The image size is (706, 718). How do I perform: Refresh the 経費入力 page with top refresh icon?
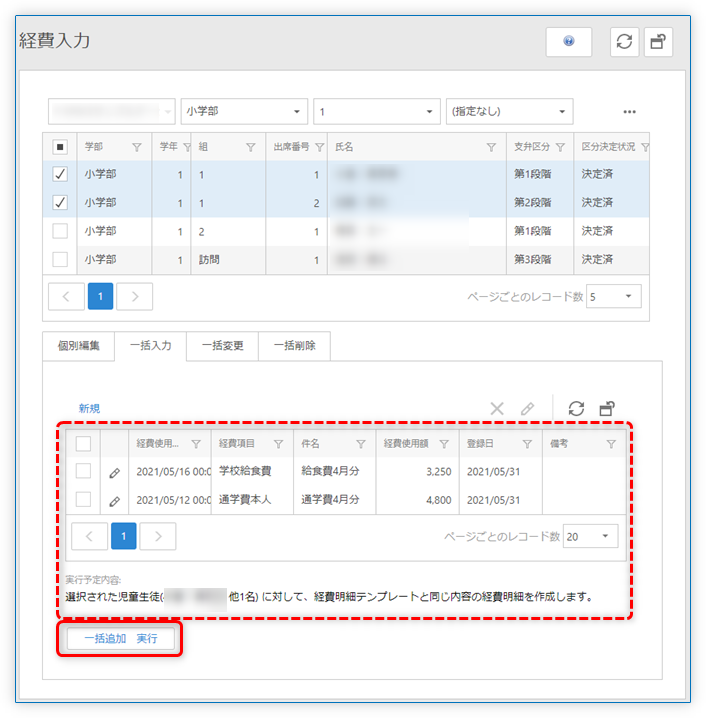tap(624, 42)
